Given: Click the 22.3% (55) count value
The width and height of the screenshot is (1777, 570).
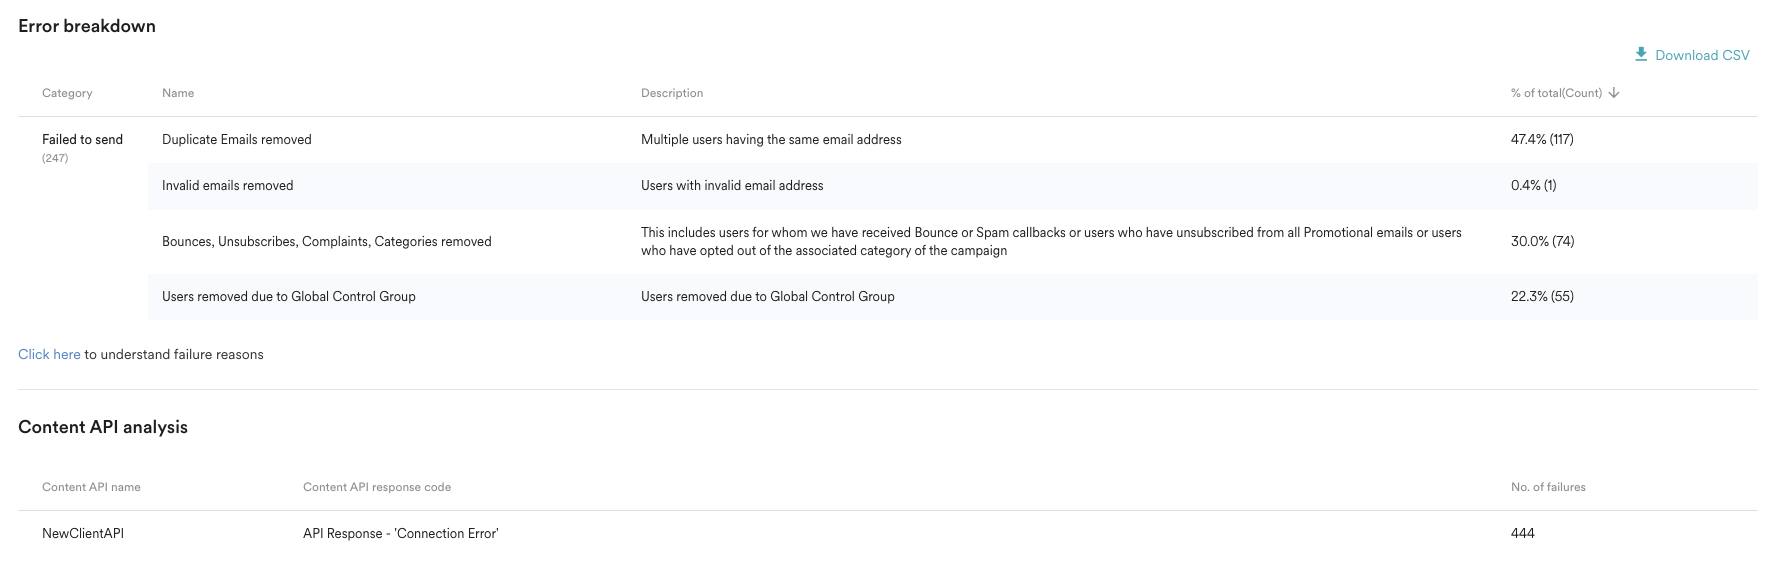Looking at the screenshot, I should [x=1541, y=297].
